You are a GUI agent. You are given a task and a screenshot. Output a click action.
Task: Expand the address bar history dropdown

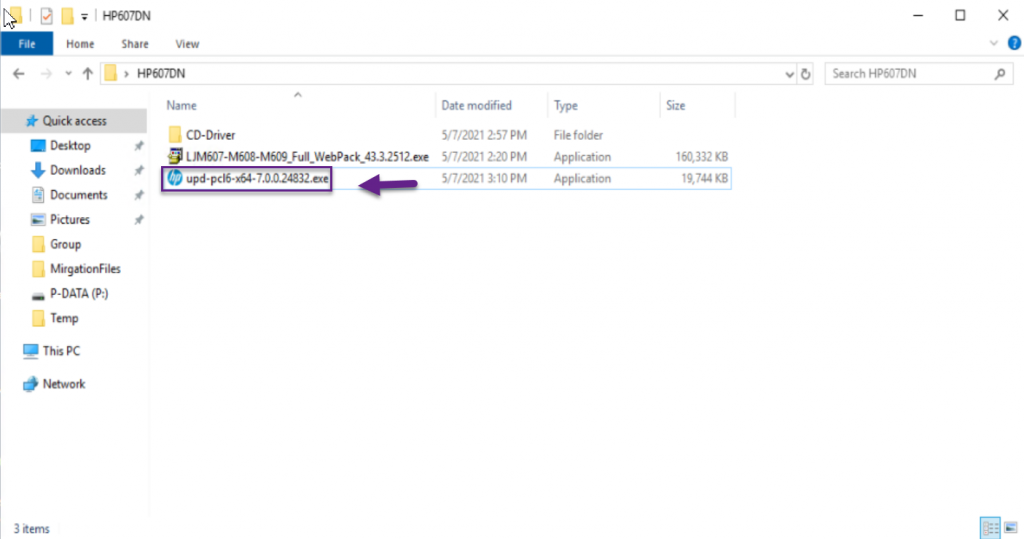pos(790,74)
